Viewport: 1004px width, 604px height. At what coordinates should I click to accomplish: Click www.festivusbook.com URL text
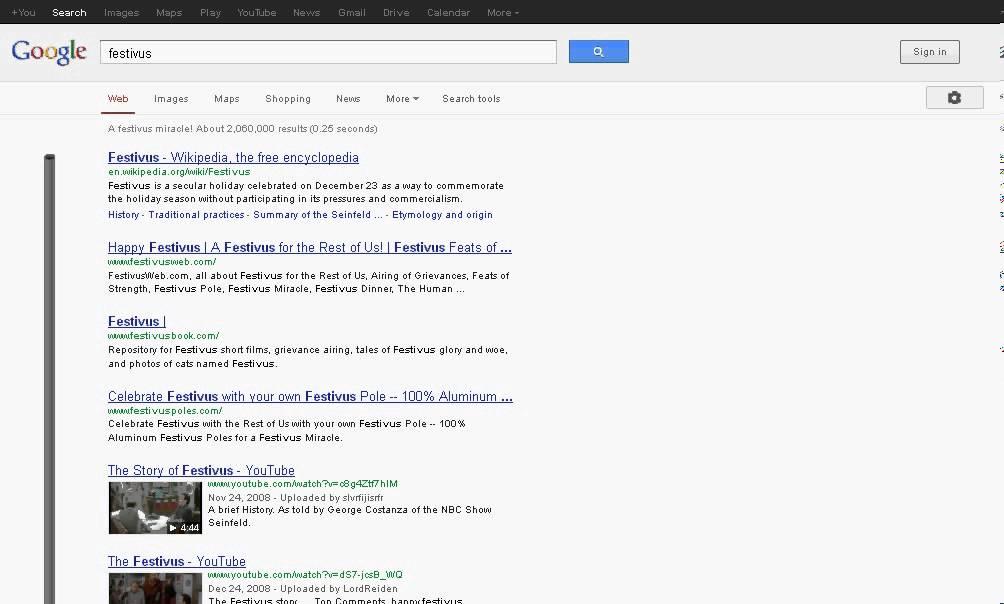pyautogui.click(x=163, y=336)
